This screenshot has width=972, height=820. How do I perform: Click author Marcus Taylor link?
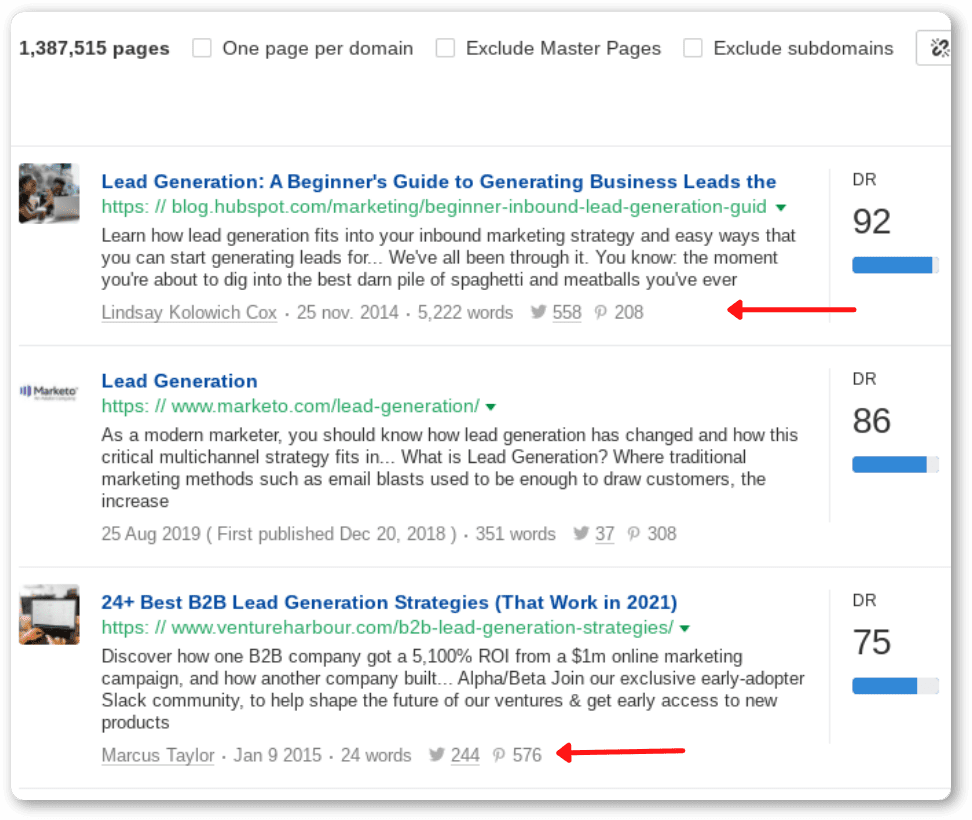click(158, 755)
